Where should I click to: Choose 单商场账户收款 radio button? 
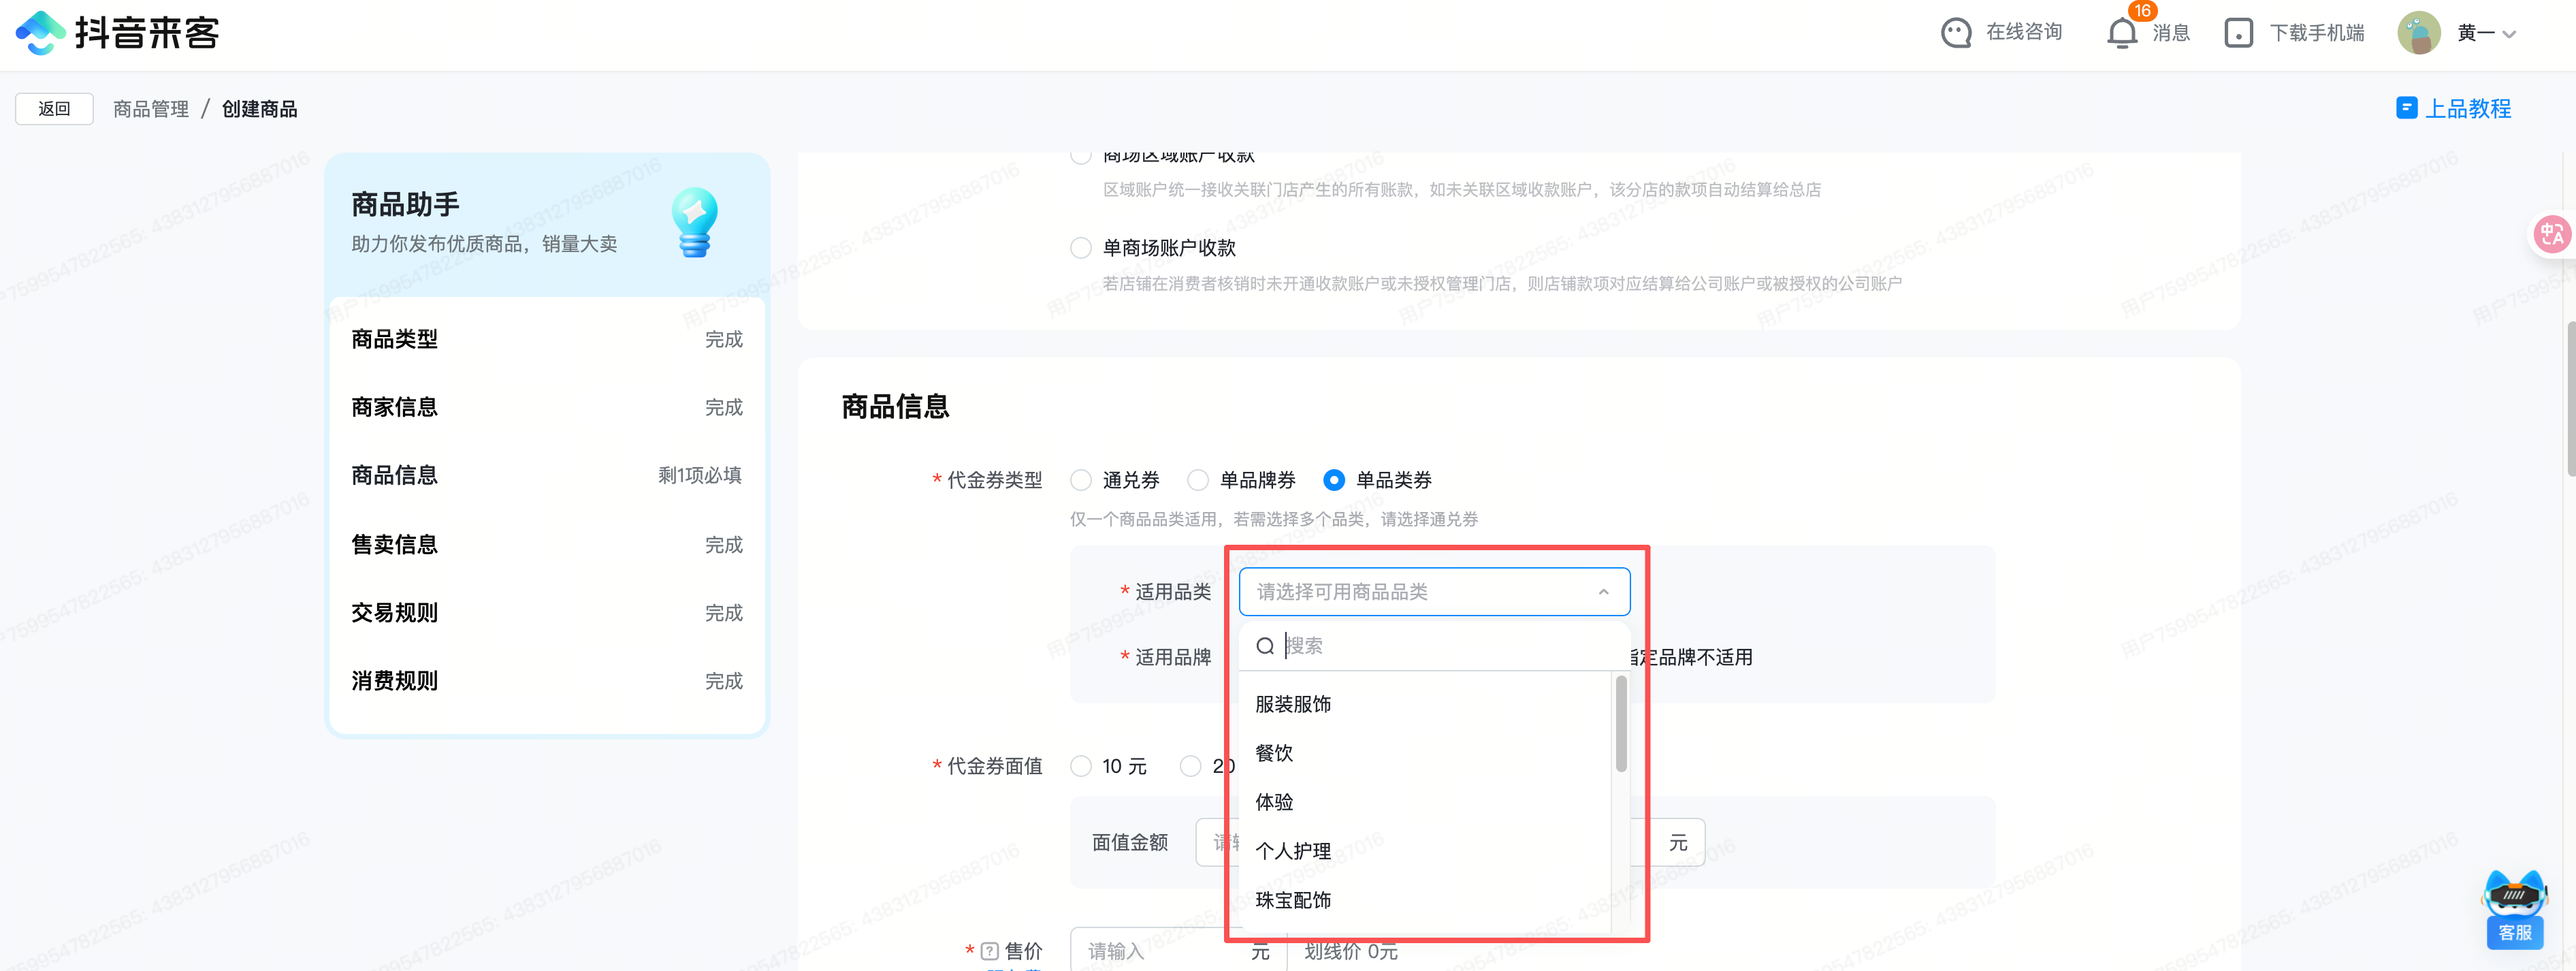(x=1081, y=248)
